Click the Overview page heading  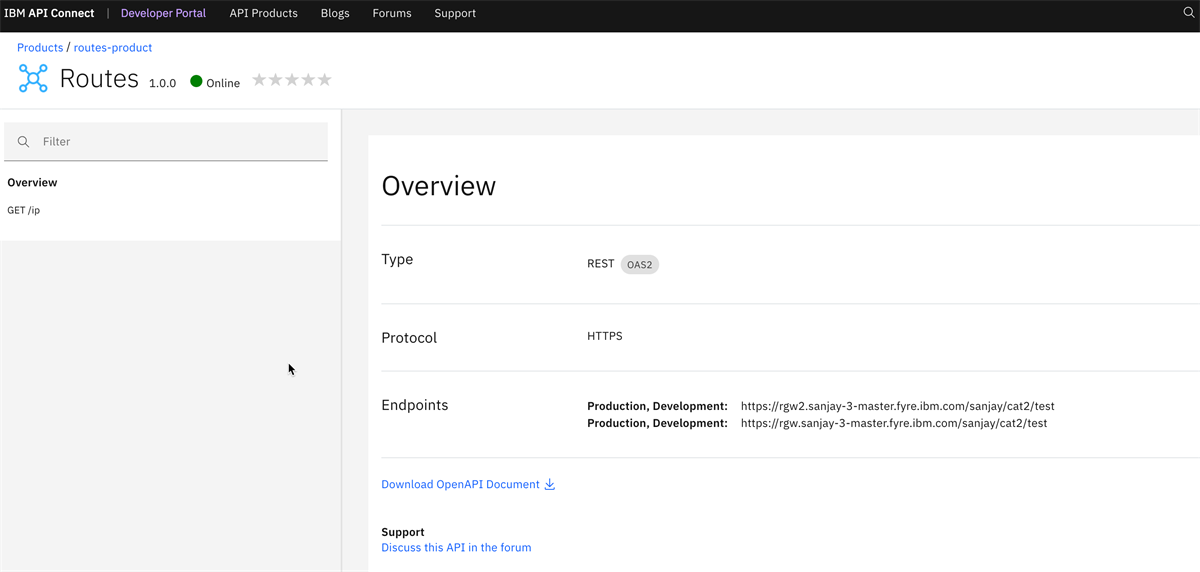click(438, 186)
